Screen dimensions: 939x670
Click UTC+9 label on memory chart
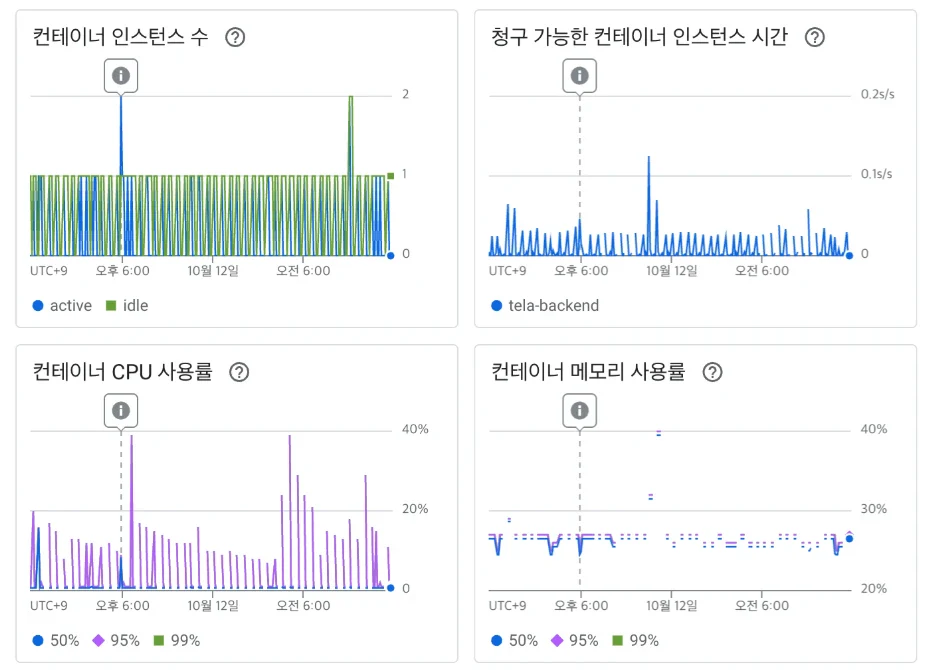coord(507,605)
